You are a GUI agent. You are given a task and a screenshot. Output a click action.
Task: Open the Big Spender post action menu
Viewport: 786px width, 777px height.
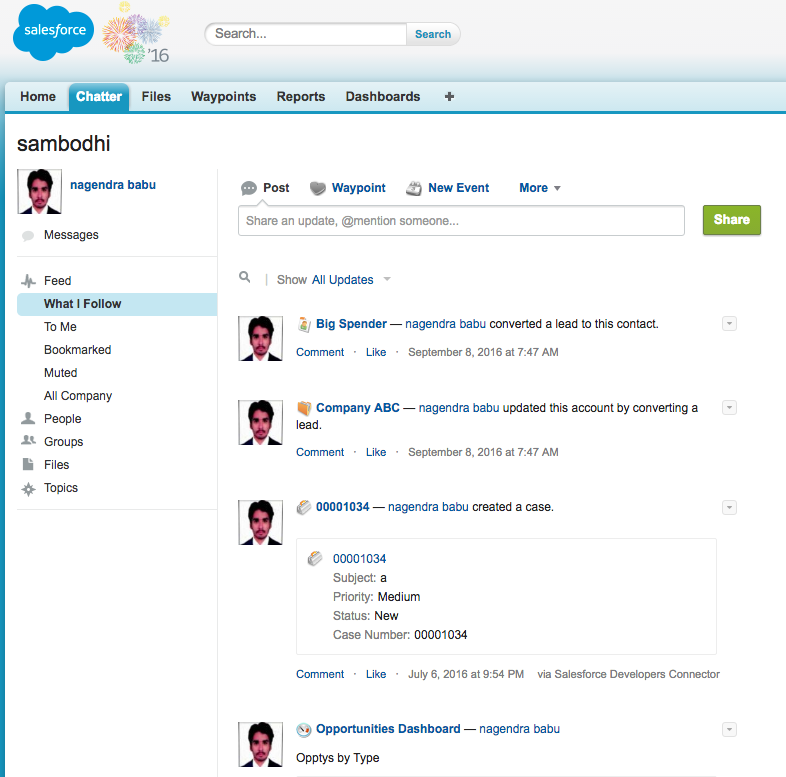coord(729,323)
